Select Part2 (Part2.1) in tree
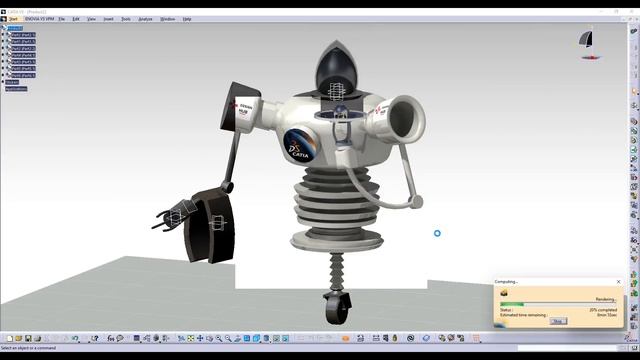Image resolution: width=640 pixels, height=360 pixels. [x=23, y=35]
